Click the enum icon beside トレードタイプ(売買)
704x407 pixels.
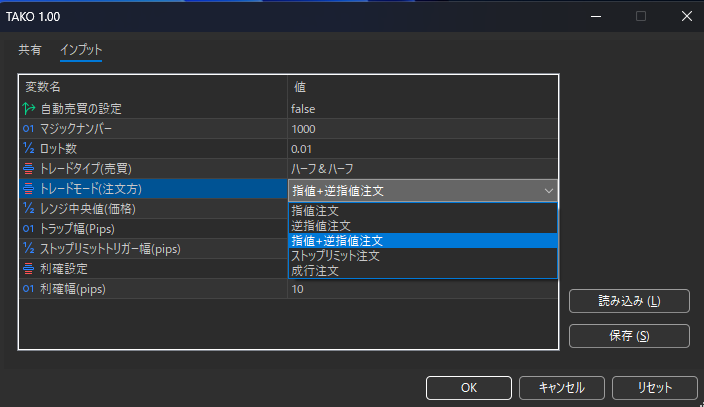point(28,168)
